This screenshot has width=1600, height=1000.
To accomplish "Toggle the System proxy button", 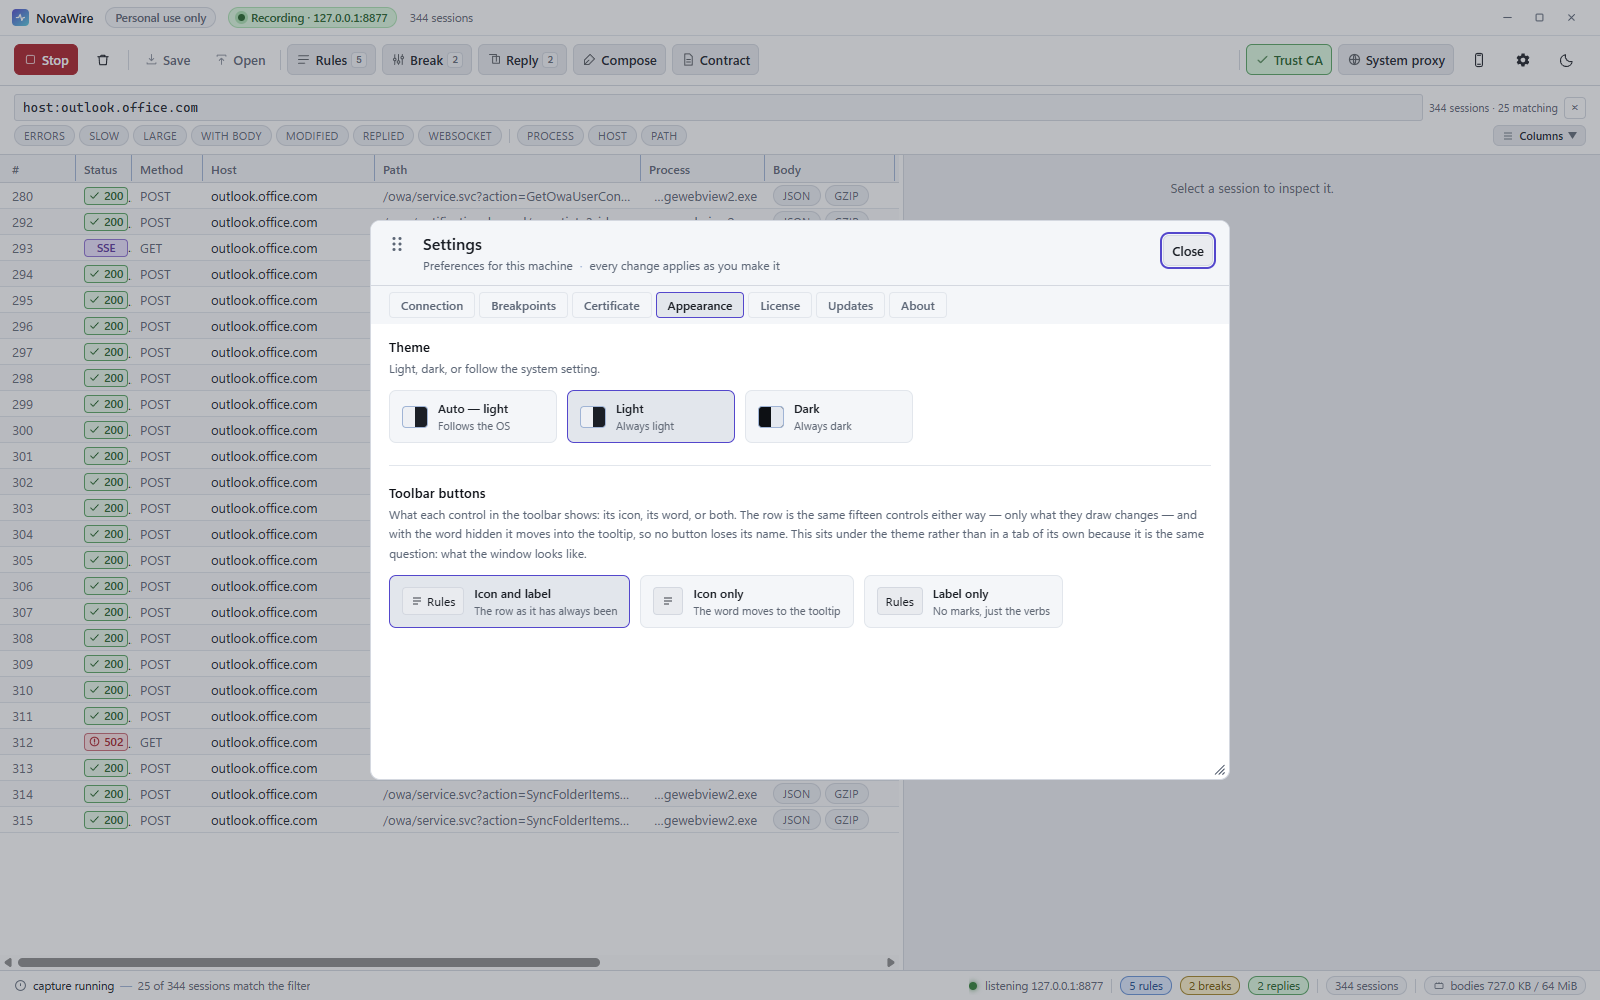I will (x=1396, y=60).
